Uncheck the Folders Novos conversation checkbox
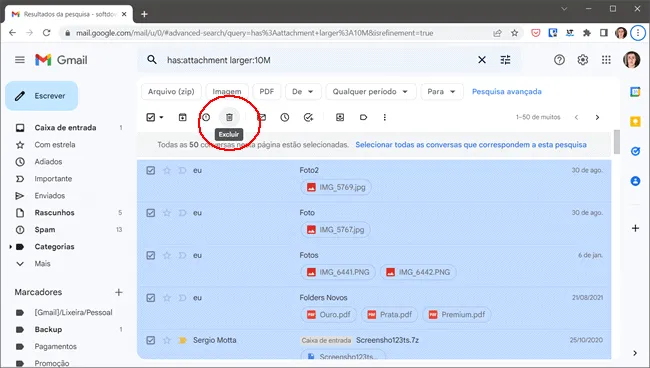The width and height of the screenshot is (650, 368). tap(150, 298)
